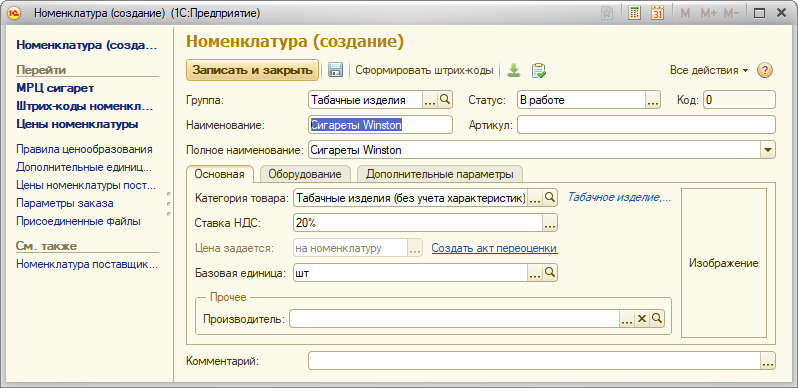The width and height of the screenshot is (798, 388).
Task: Open the Все действия dropdown menu
Action: tap(709, 70)
